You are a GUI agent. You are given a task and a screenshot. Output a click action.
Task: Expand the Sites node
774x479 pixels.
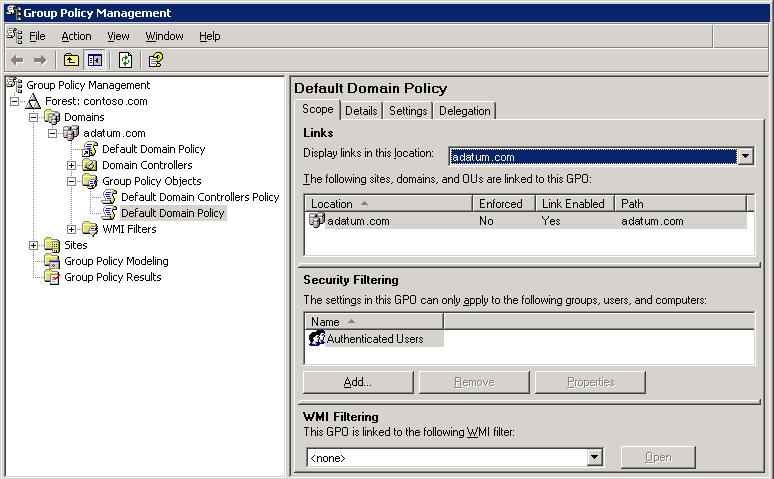click(x=34, y=245)
